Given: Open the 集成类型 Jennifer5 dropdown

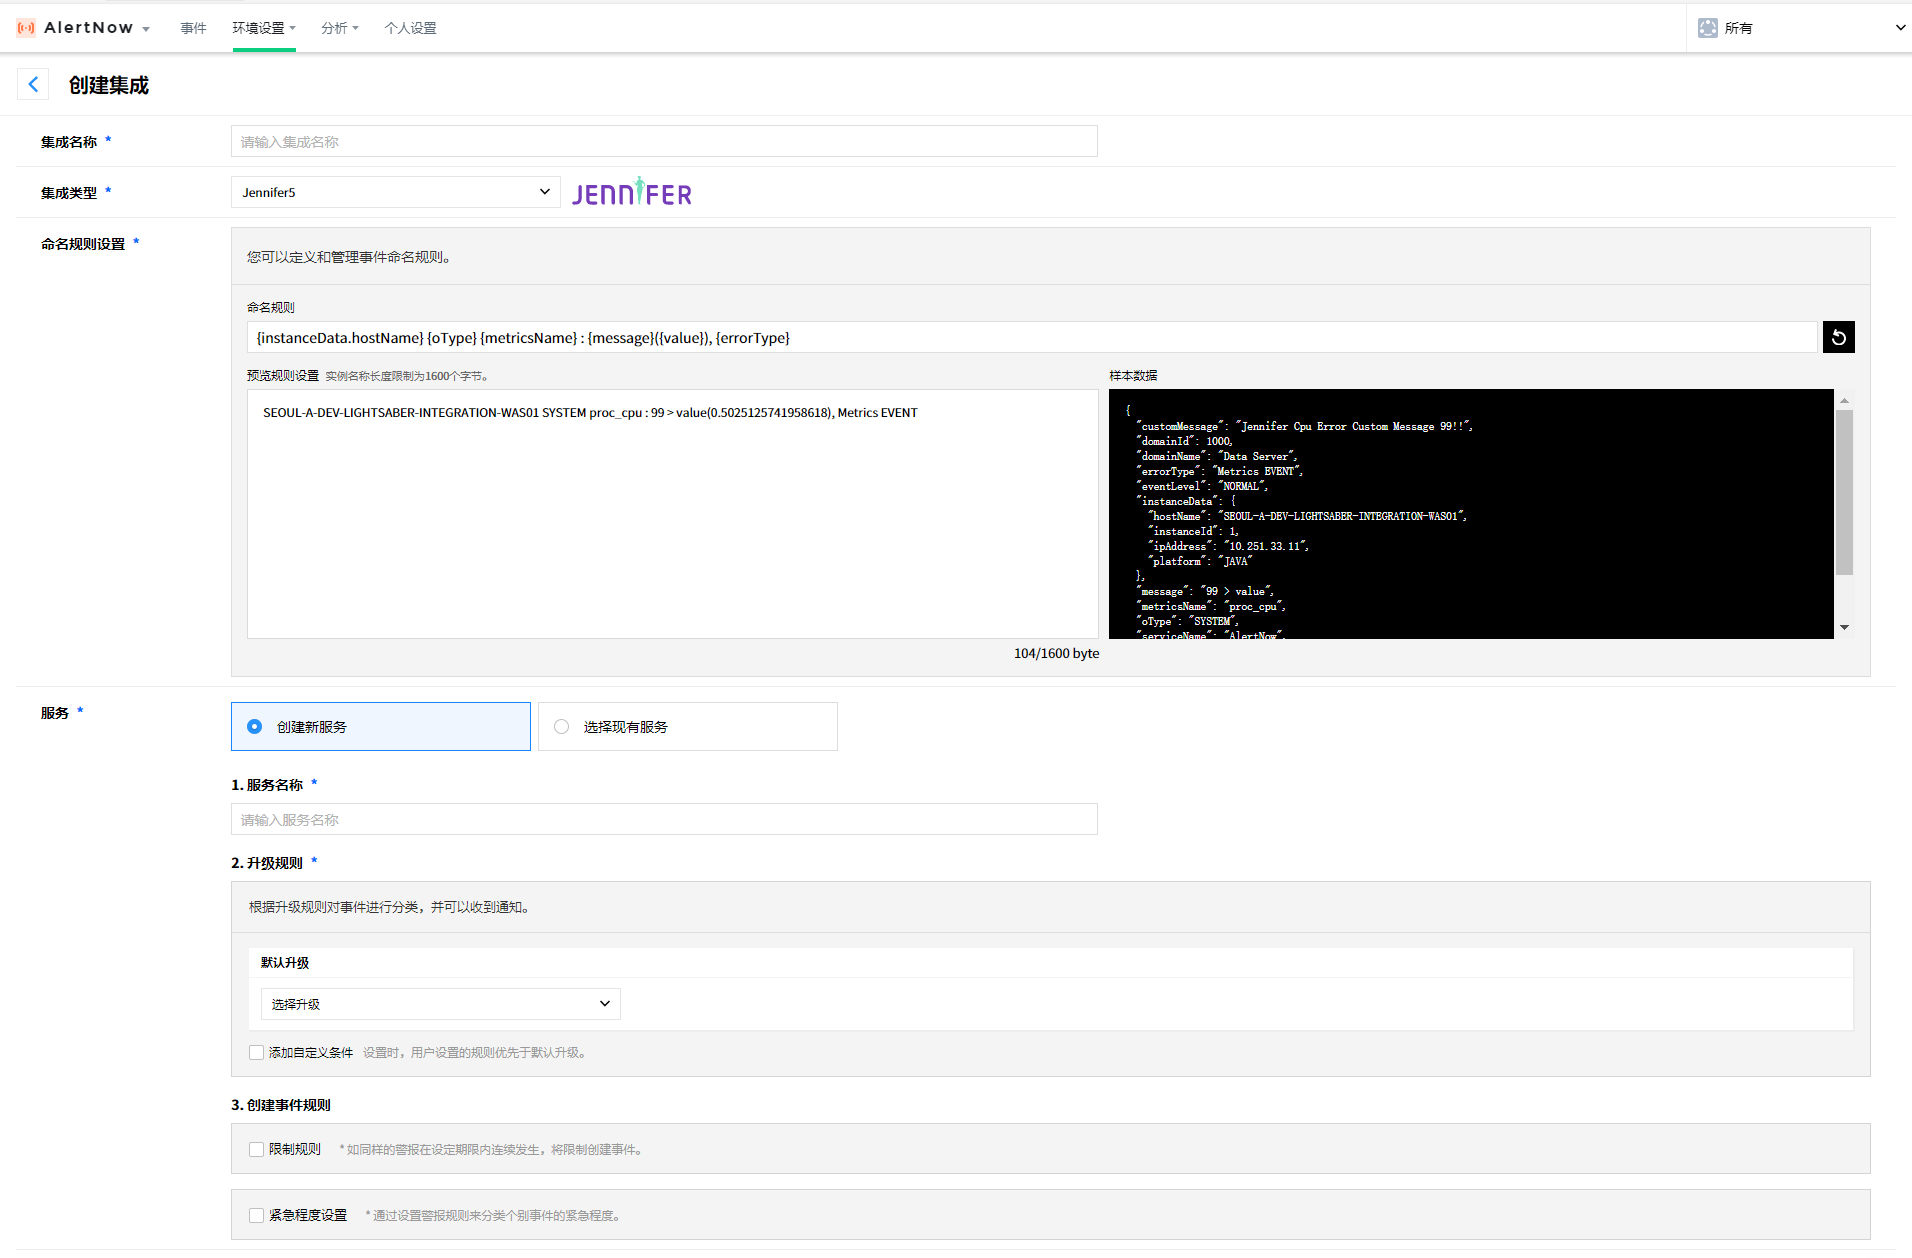Looking at the screenshot, I should pos(395,193).
